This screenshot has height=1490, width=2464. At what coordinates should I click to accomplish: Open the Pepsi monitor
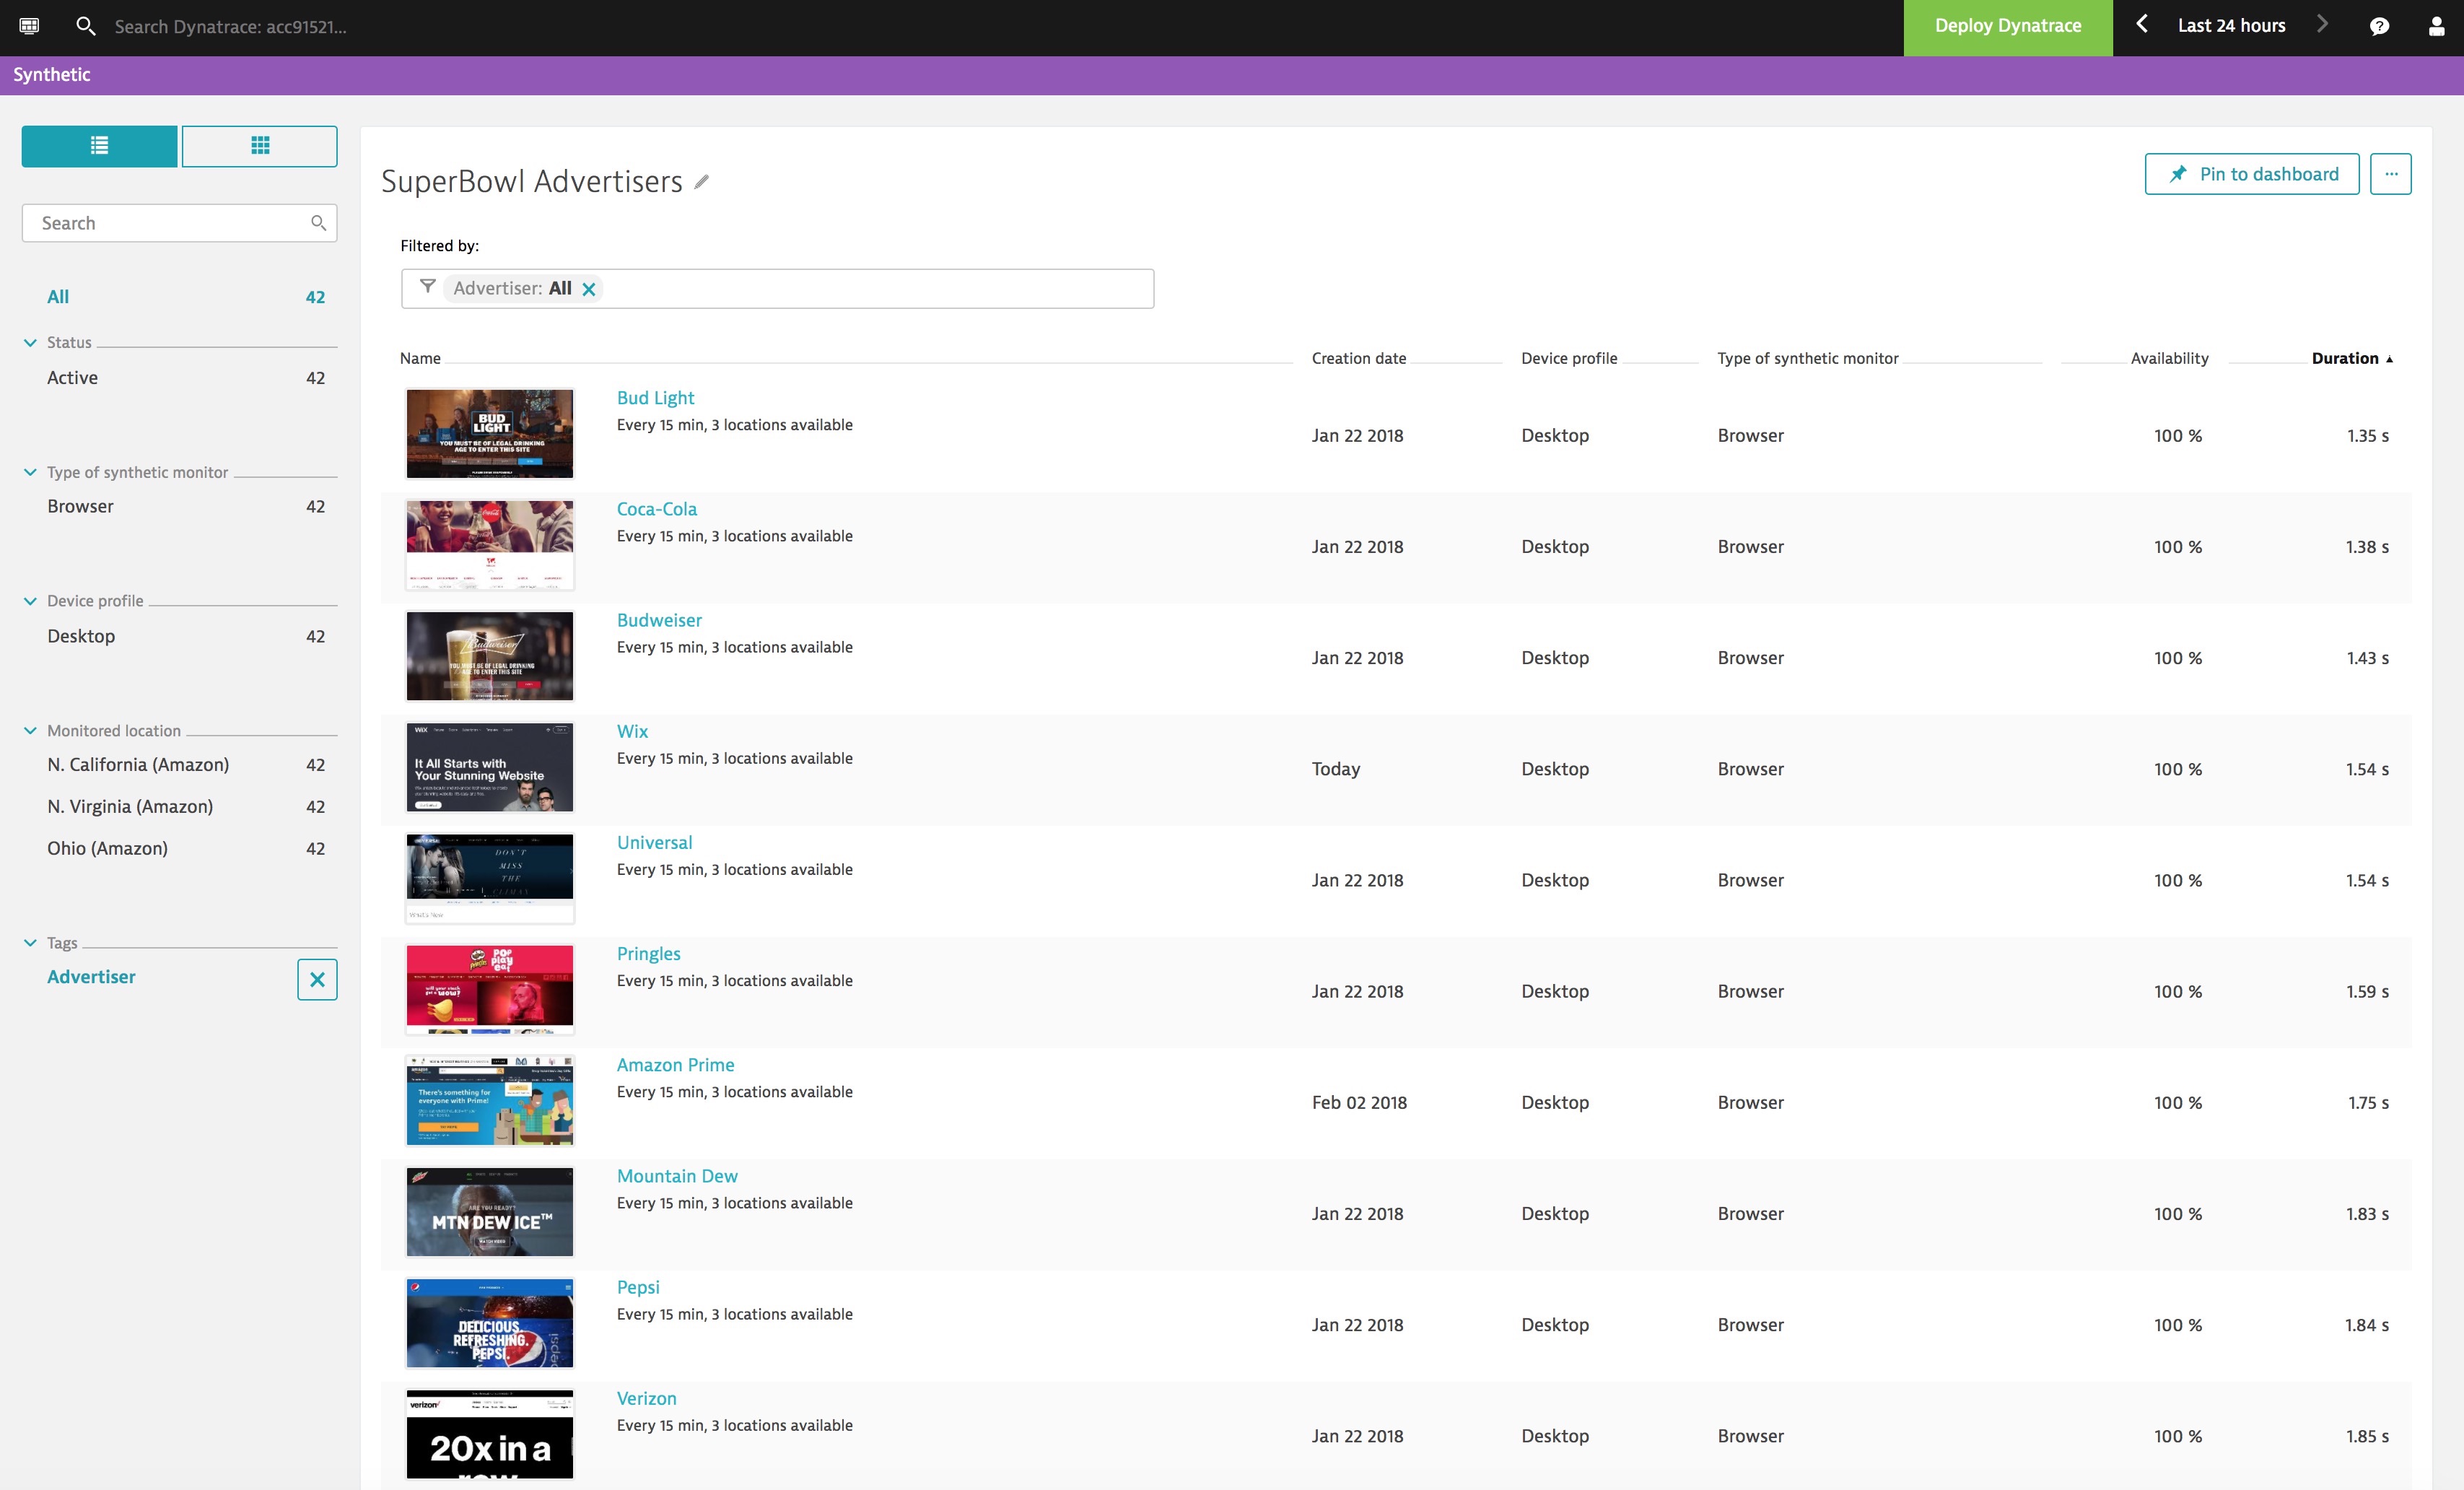[x=638, y=1287]
